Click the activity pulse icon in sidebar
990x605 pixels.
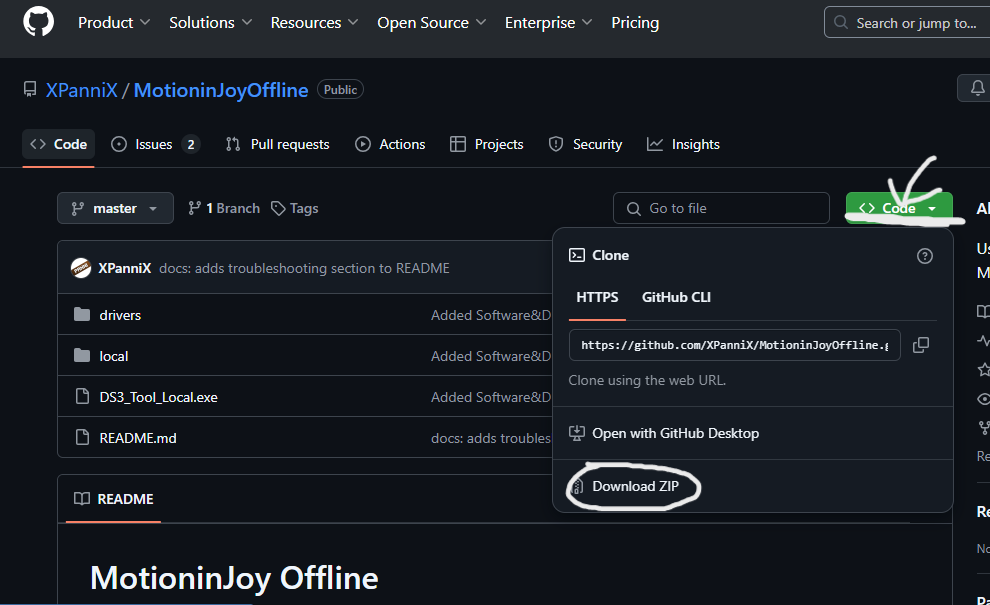click(x=984, y=340)
